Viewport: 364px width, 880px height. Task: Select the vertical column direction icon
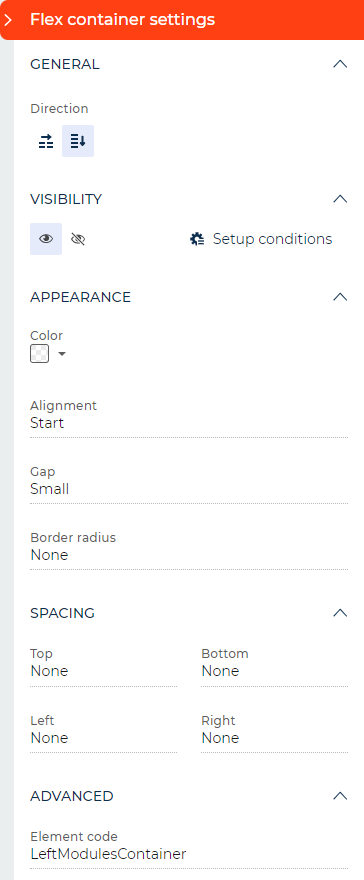(x=78, y=141)
